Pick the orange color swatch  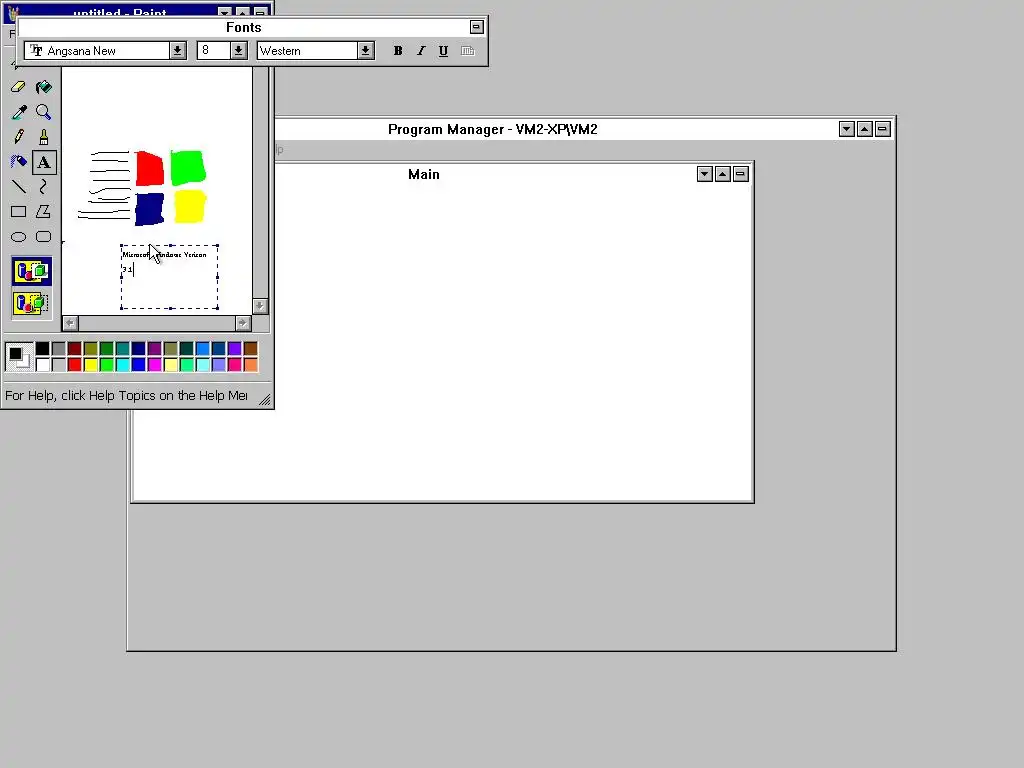tap(251, 364)
